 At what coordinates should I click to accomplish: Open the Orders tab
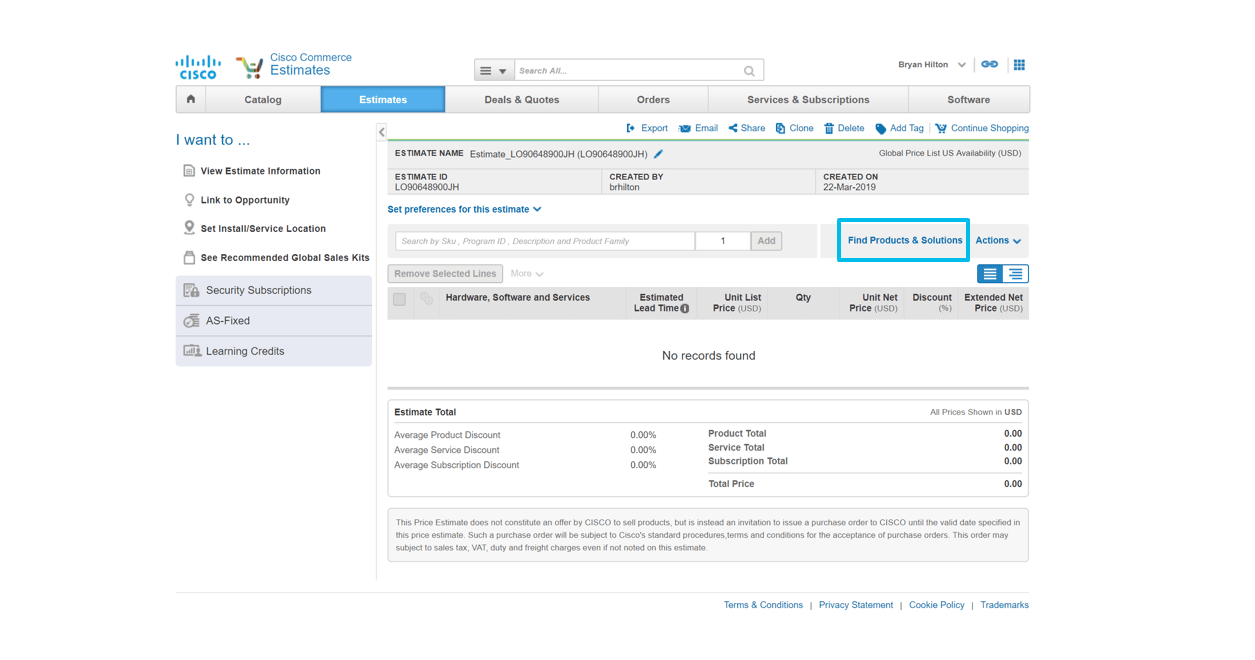653,99
